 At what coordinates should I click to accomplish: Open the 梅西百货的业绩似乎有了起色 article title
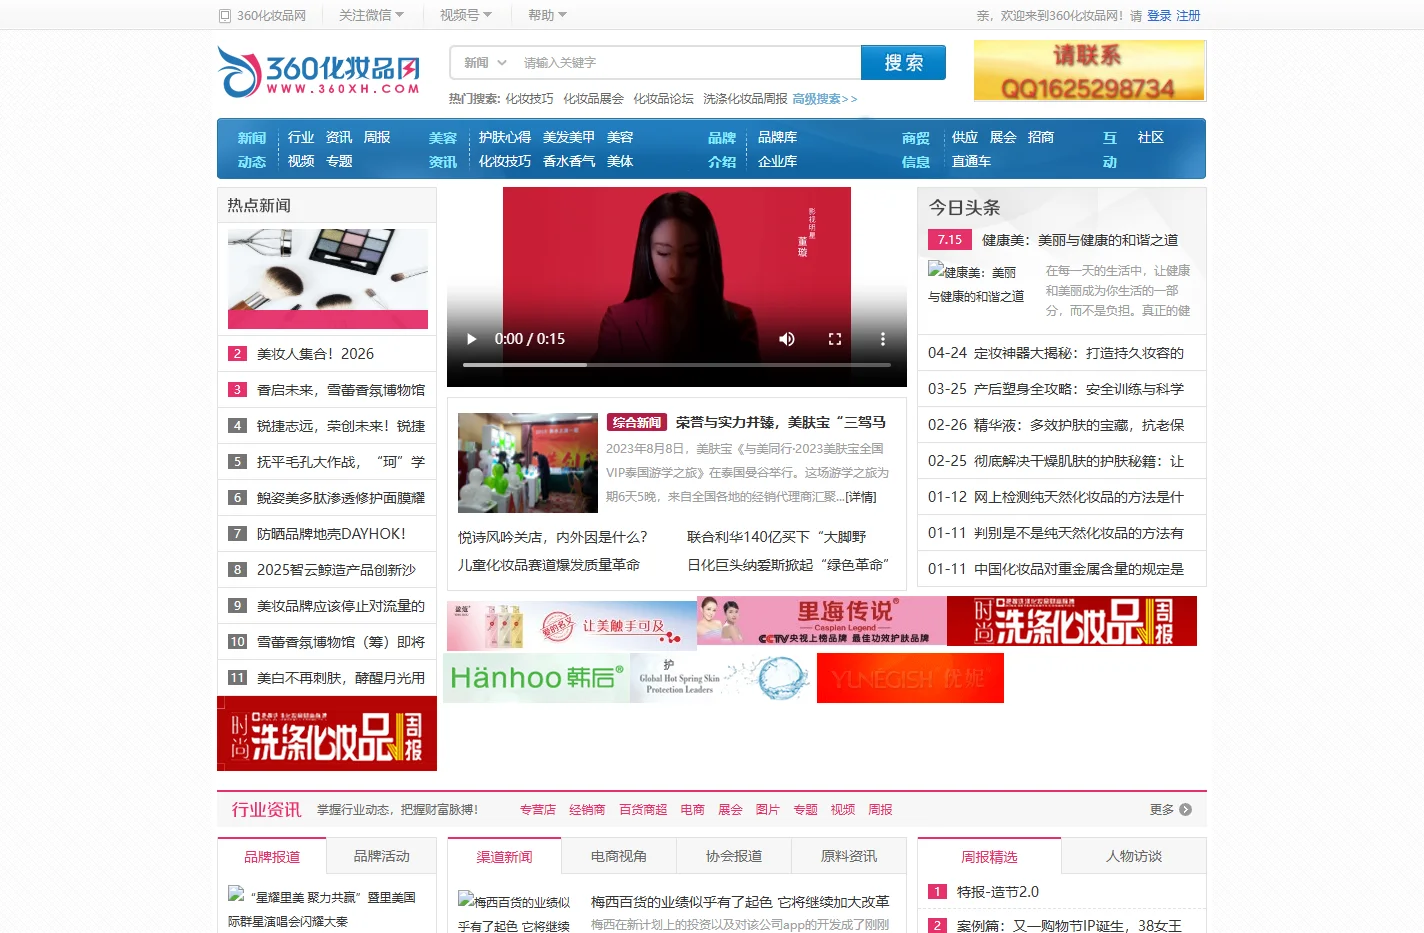click(x=740, y=902)
